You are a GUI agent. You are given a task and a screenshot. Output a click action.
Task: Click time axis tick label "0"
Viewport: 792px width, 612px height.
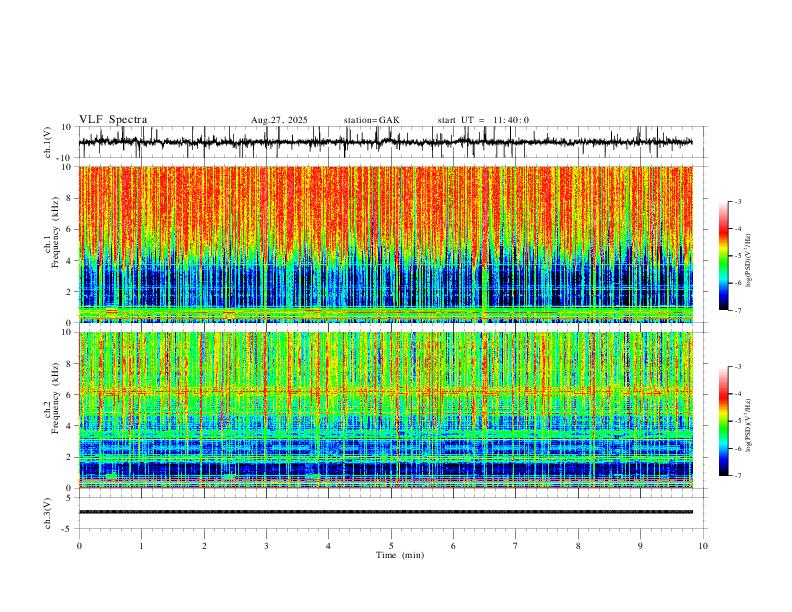pyautogui.click(x=79, y=546)
